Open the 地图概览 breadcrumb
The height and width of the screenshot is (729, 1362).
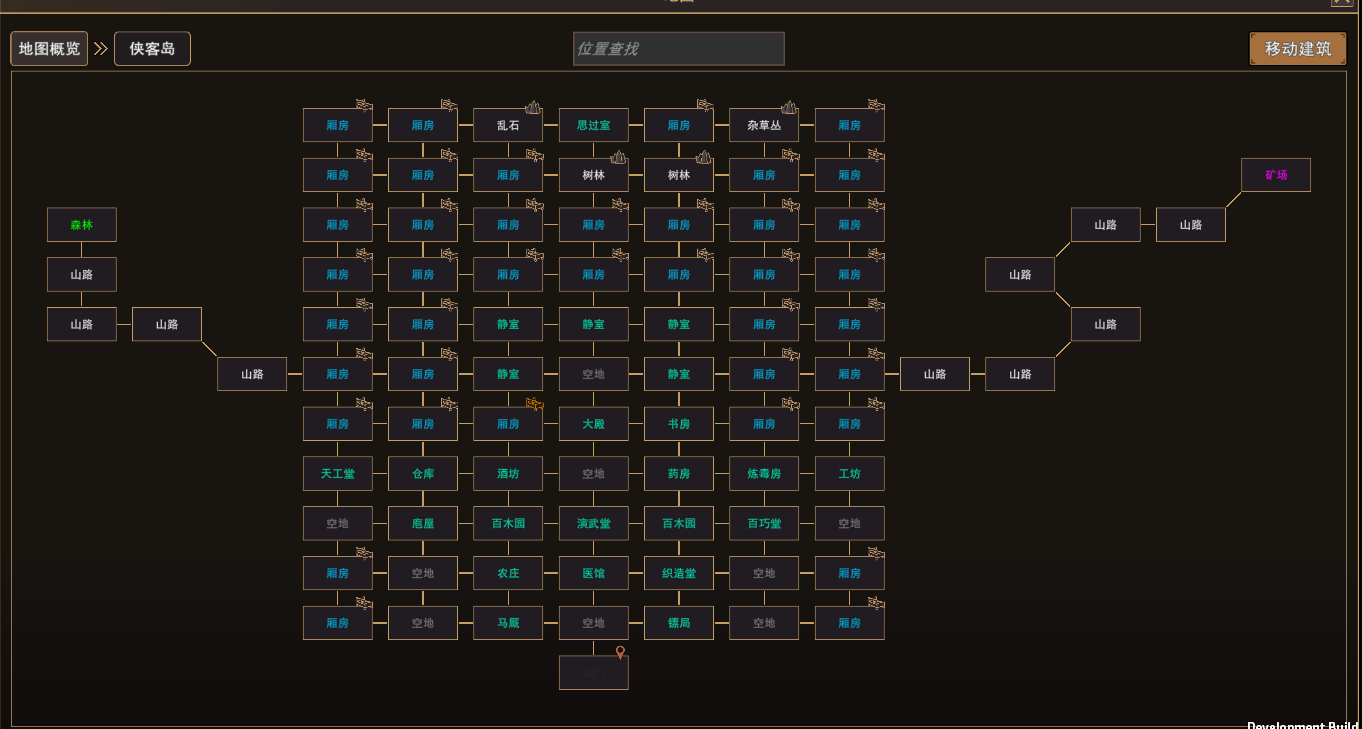coord(49,48)
